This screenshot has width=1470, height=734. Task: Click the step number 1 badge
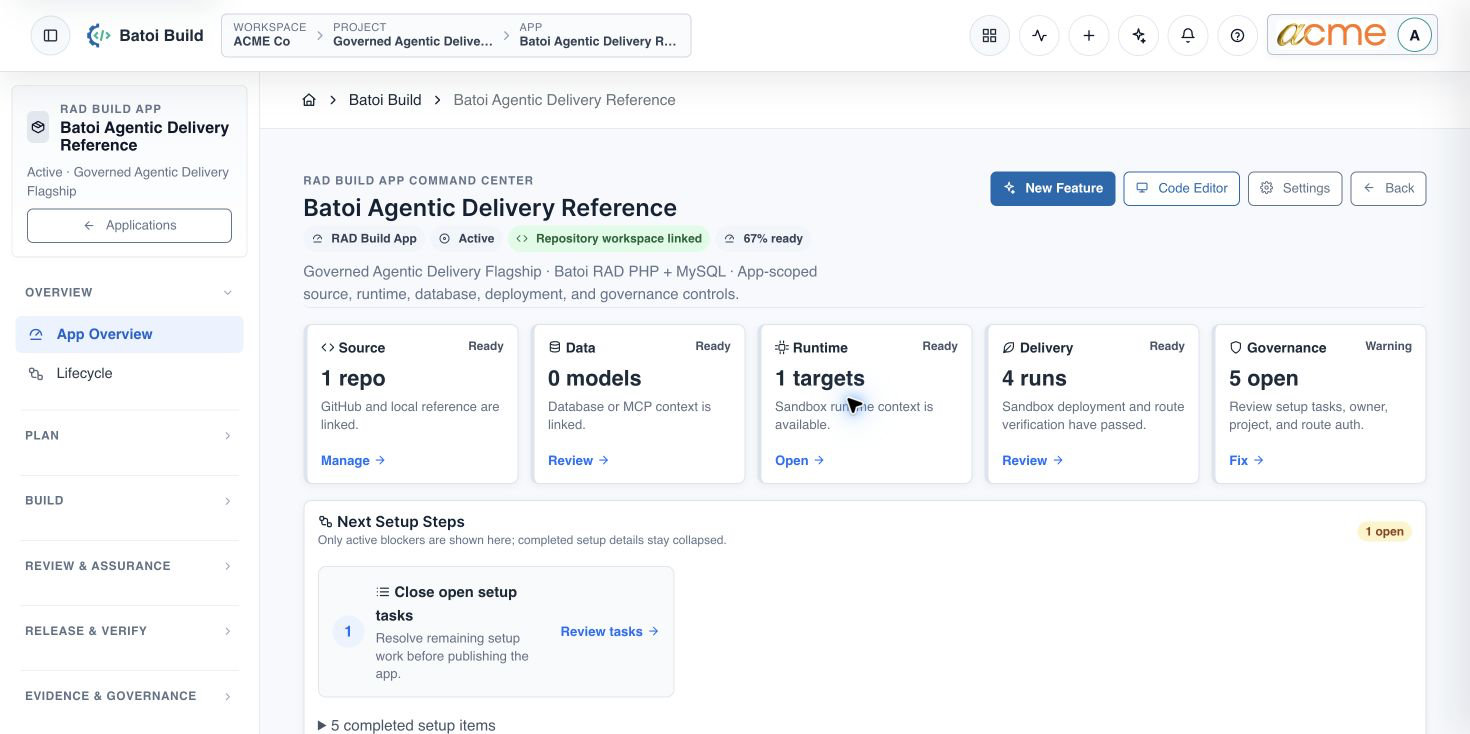point(348,632)
